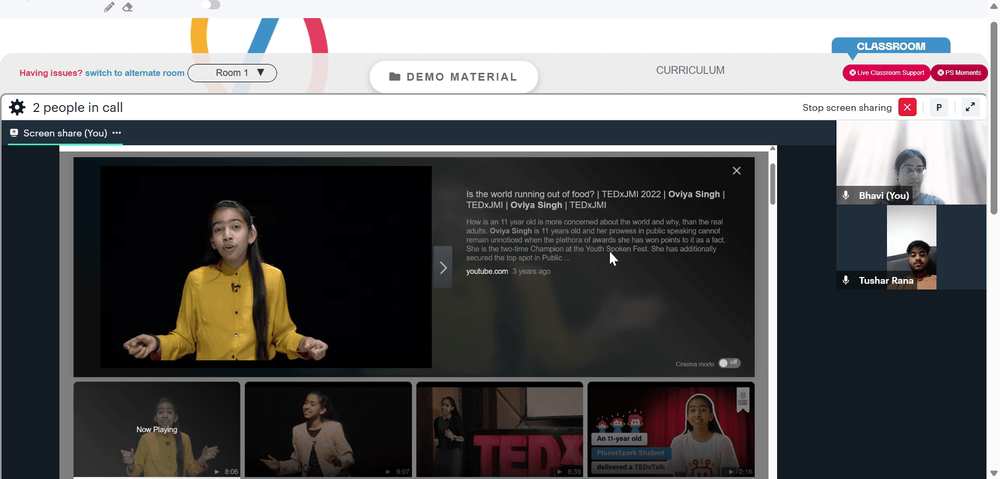Turn on Cinema mode toggle
This screenshot has height=479, width=1000.
click(729, 363)
